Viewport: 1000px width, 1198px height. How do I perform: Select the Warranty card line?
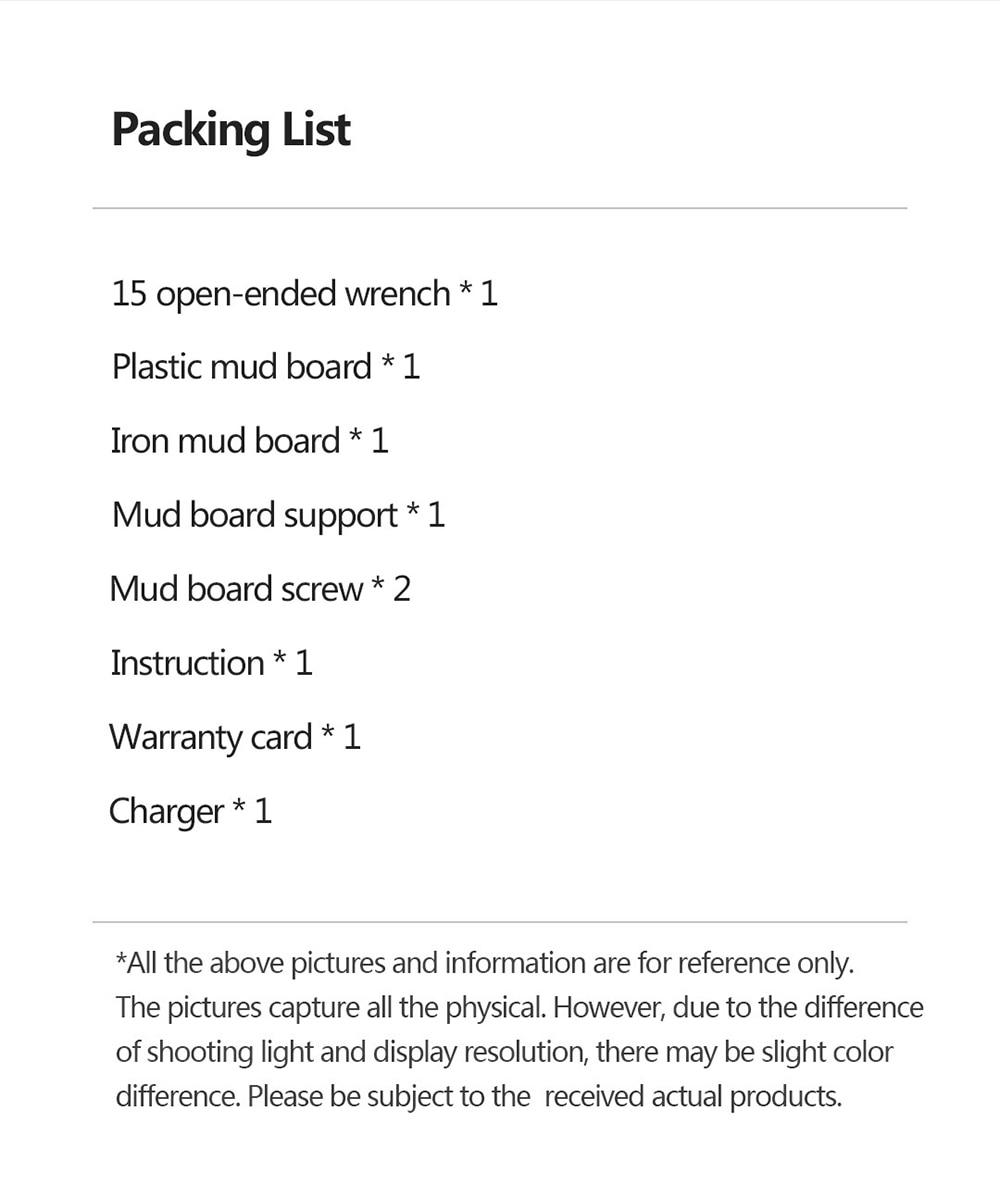tap(235, 738)
